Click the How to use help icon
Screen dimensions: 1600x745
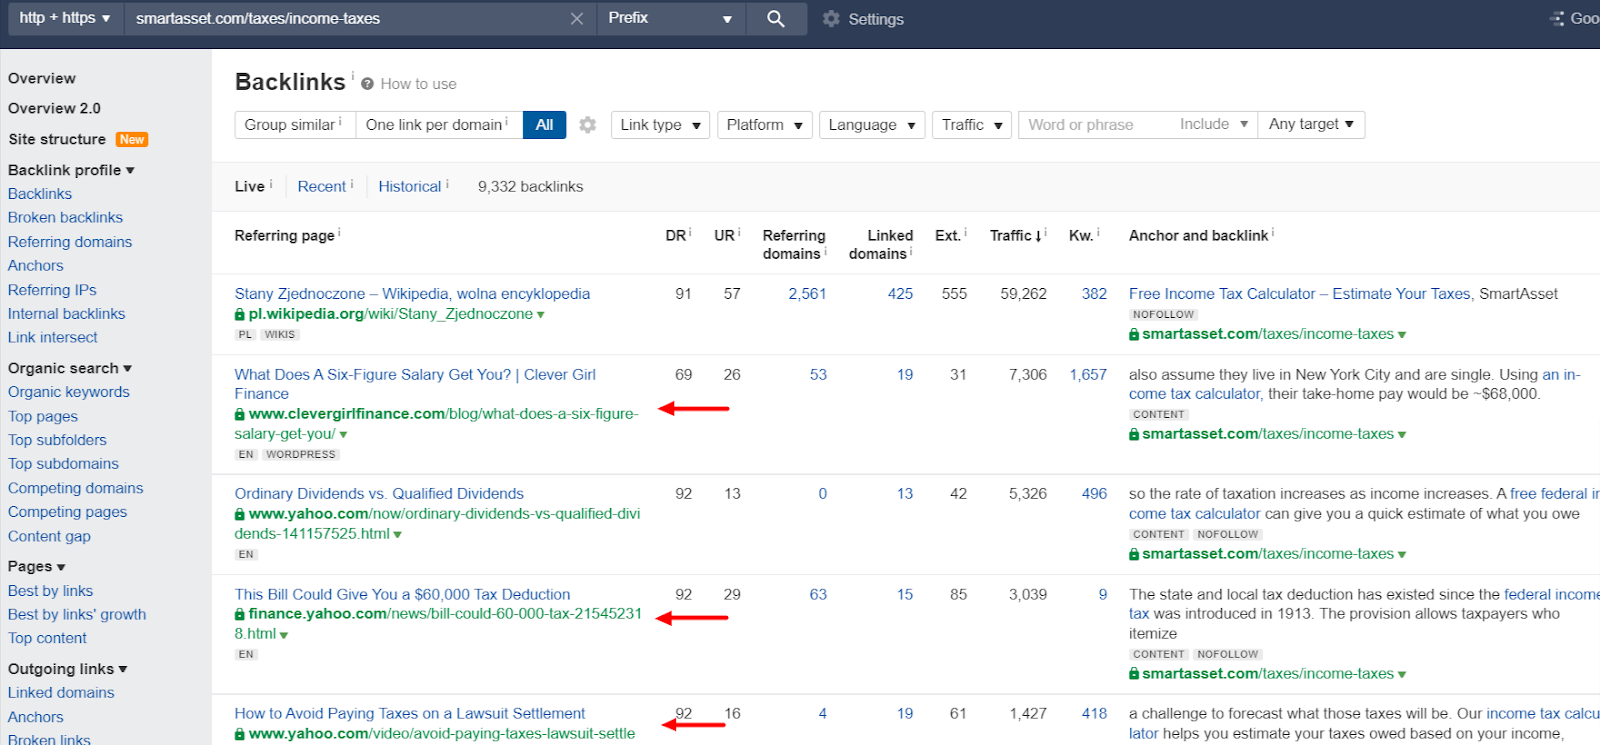(367, 84)
